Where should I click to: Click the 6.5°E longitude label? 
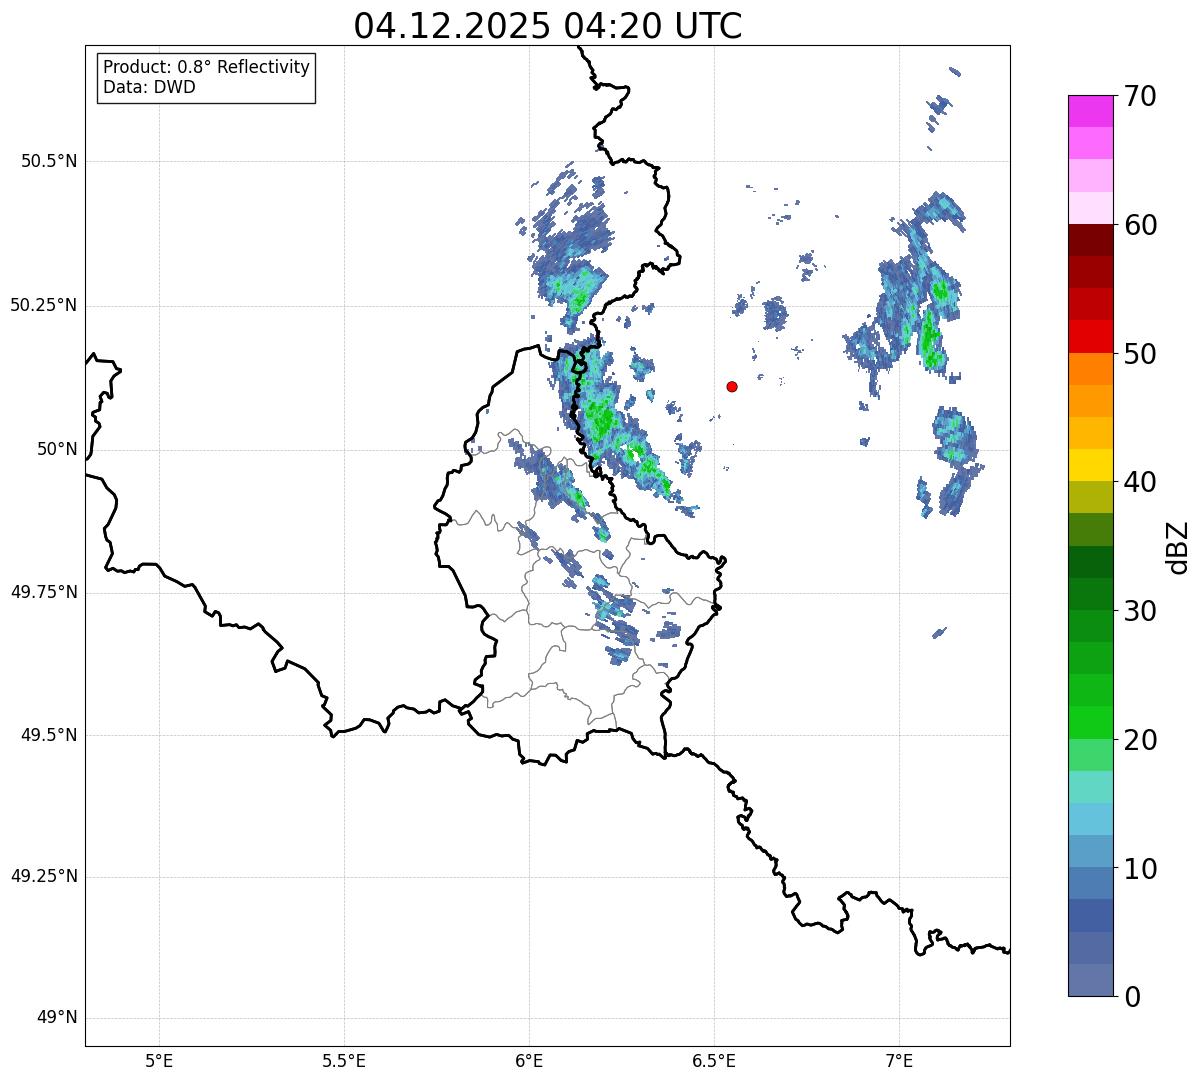(x=714, y=1060)
